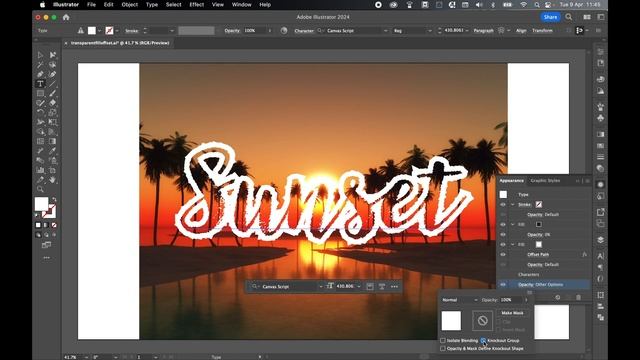Screen dimensions: 640x360
Task: Select the Zoom magnifier tool
Action: [40, 189]
